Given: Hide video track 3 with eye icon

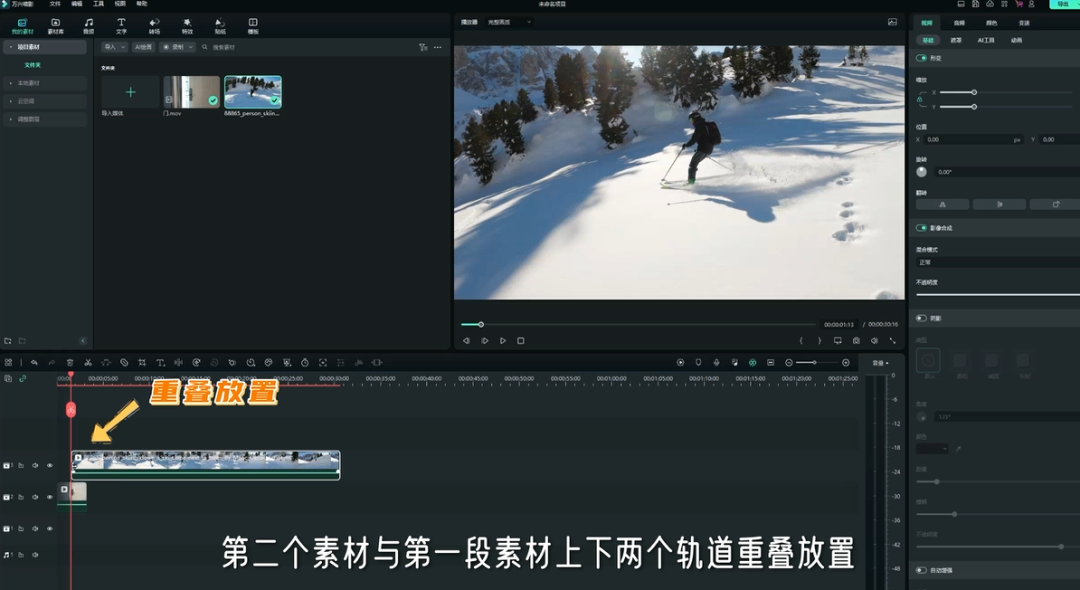Looking at the screenshot, I should 50,465.
